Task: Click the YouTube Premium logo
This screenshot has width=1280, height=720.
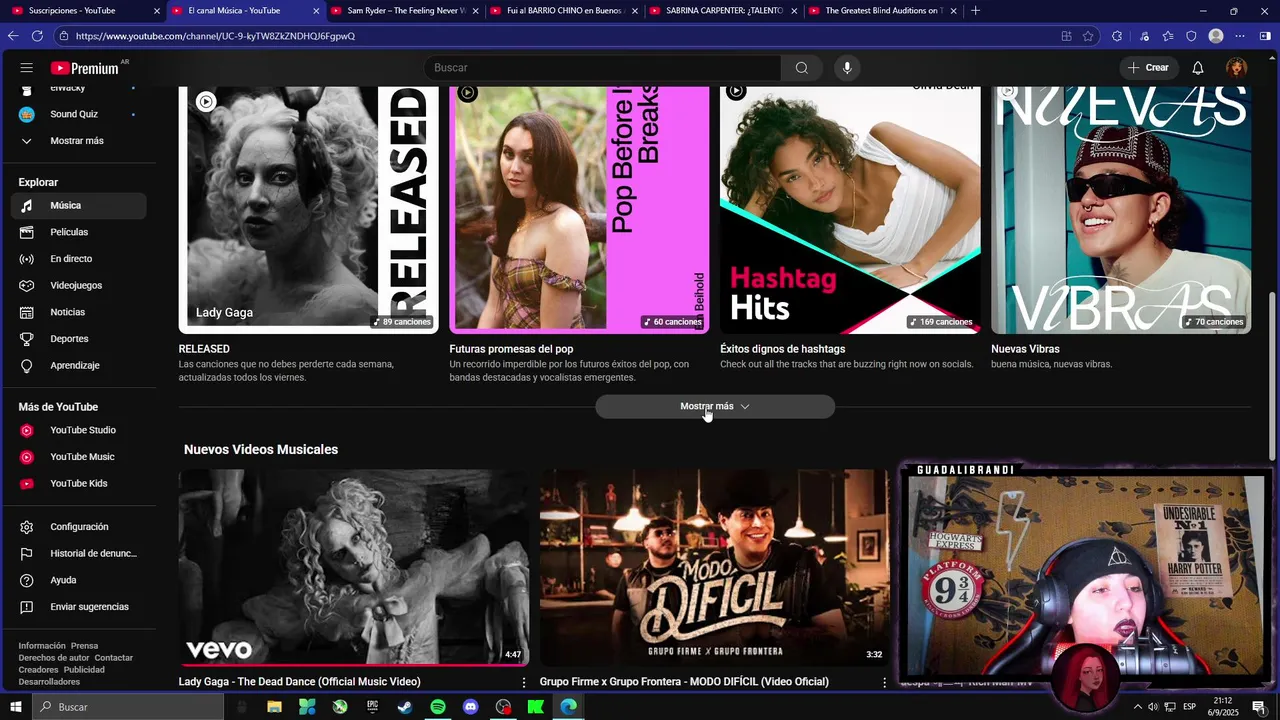Action: 87,68
